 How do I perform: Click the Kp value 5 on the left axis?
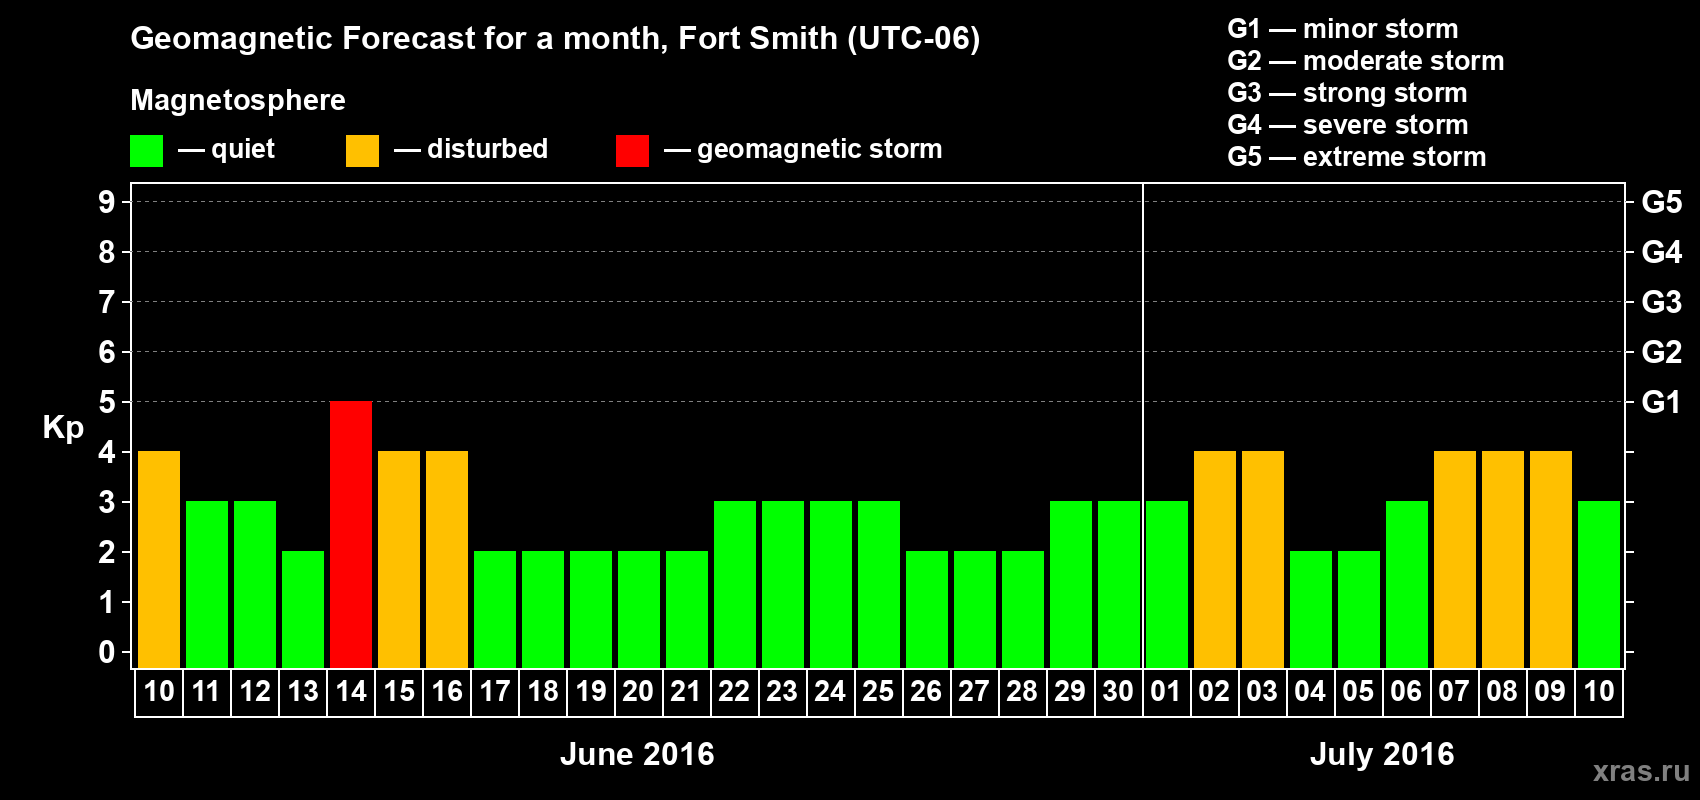pyautogui.click(x=107, y=402)
